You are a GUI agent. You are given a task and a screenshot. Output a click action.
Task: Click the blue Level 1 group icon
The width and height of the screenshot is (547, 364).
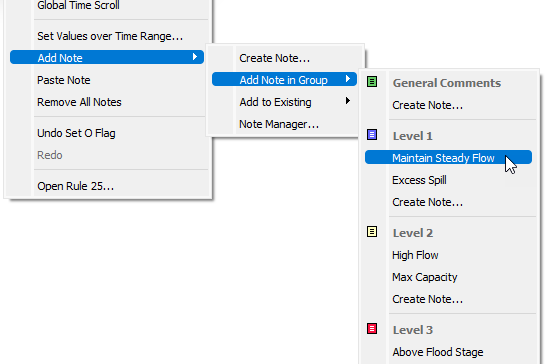click(x=372, y=134)
